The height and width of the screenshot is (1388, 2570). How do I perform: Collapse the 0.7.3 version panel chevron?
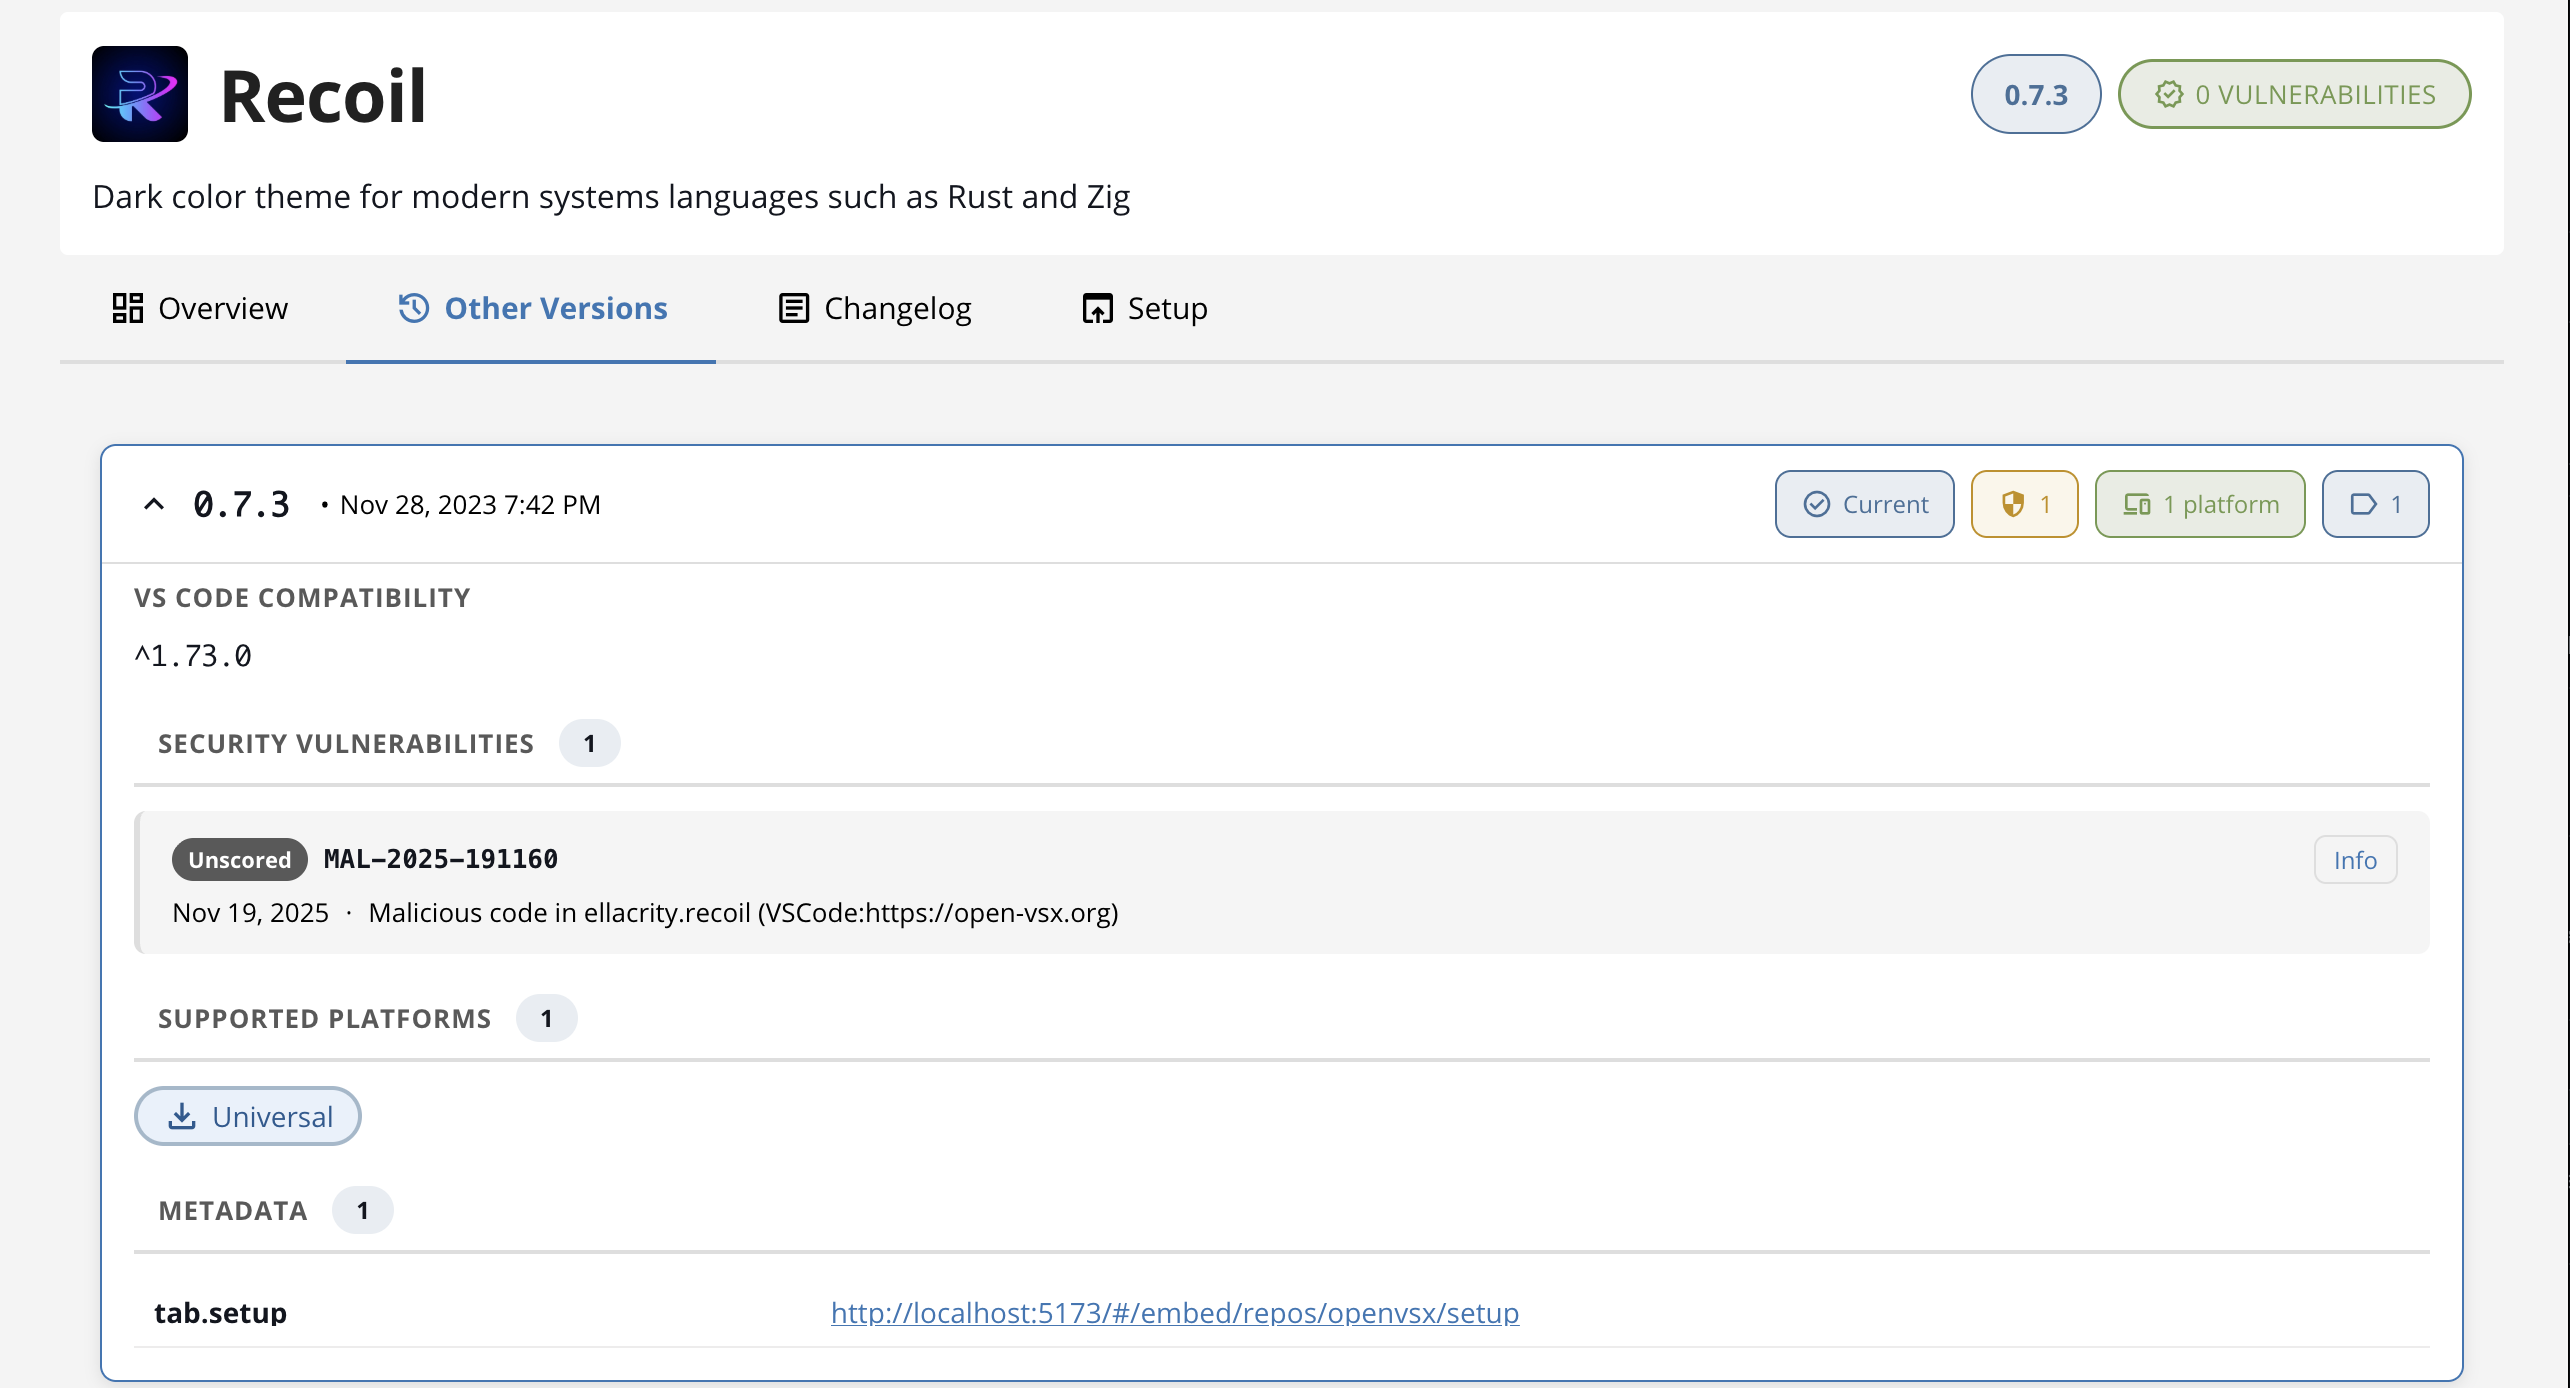tap(154, 504)
